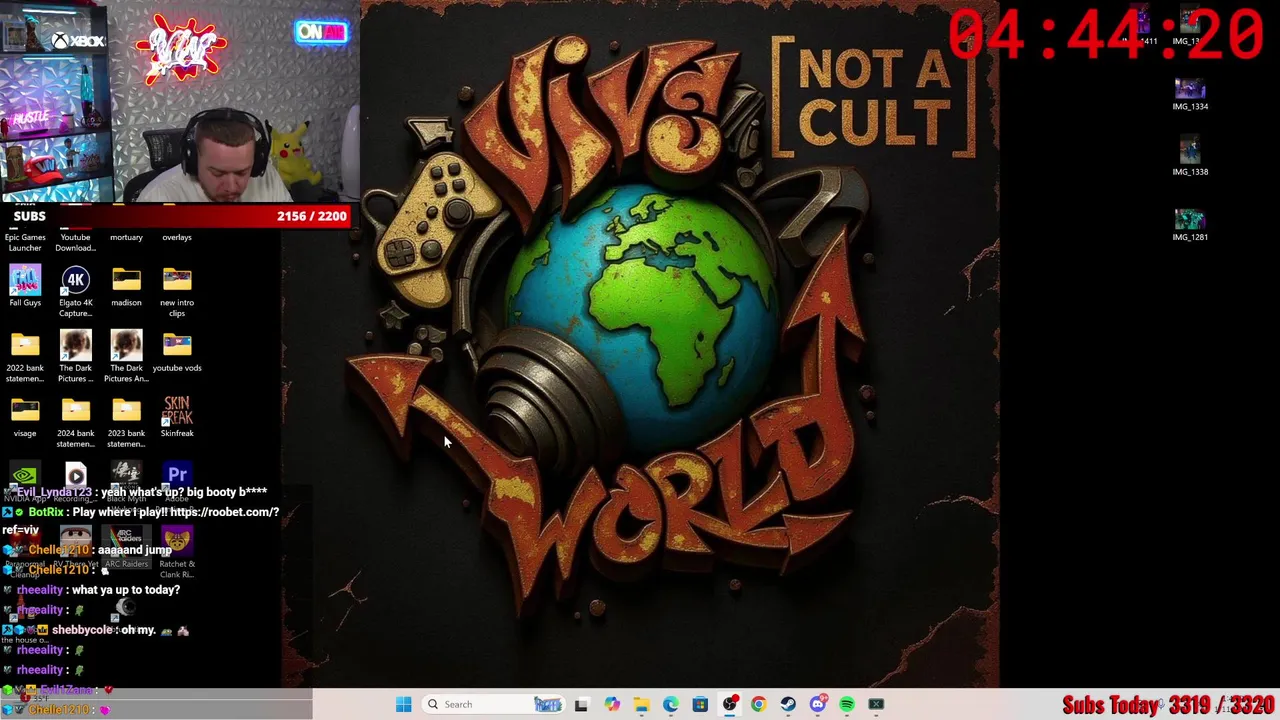Open the 2023 bank statement folder
1280x720 pixels.
pyautogui.click(x=126, y=422)
